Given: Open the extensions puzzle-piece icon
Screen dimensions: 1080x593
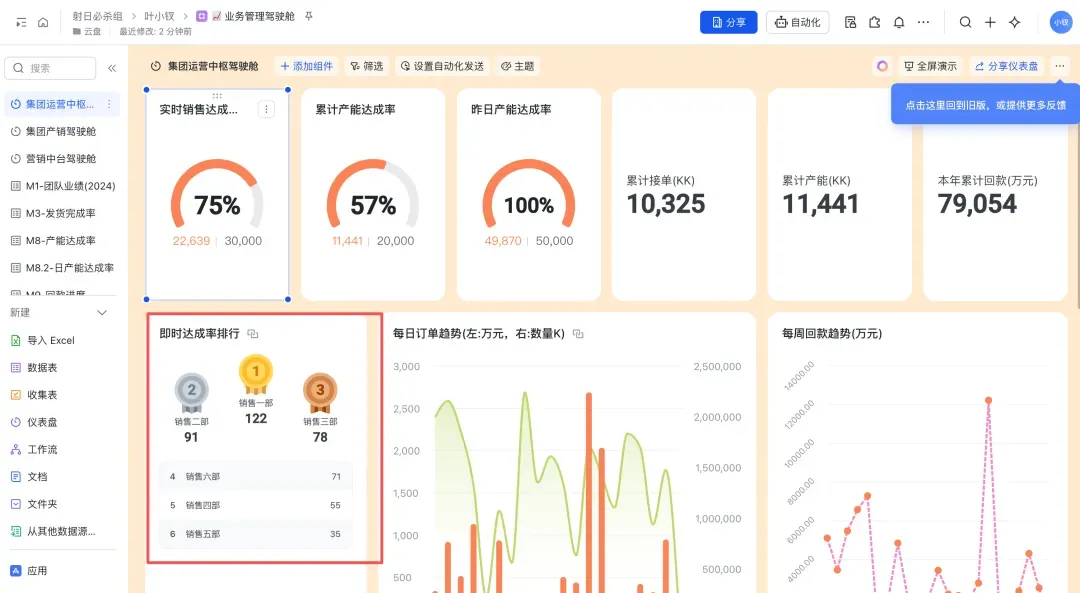Looking at the screenshot, I should coord(875,22).
